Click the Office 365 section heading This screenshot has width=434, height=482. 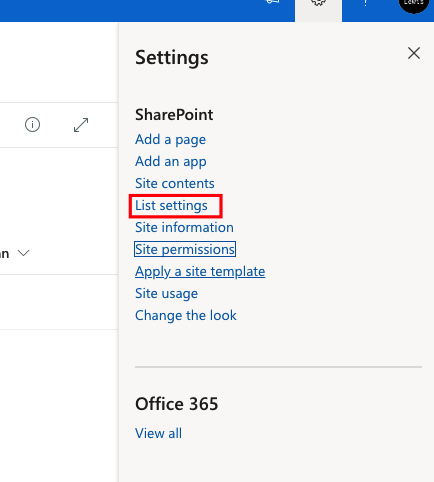pyautogui.click(x=177, y=404)
